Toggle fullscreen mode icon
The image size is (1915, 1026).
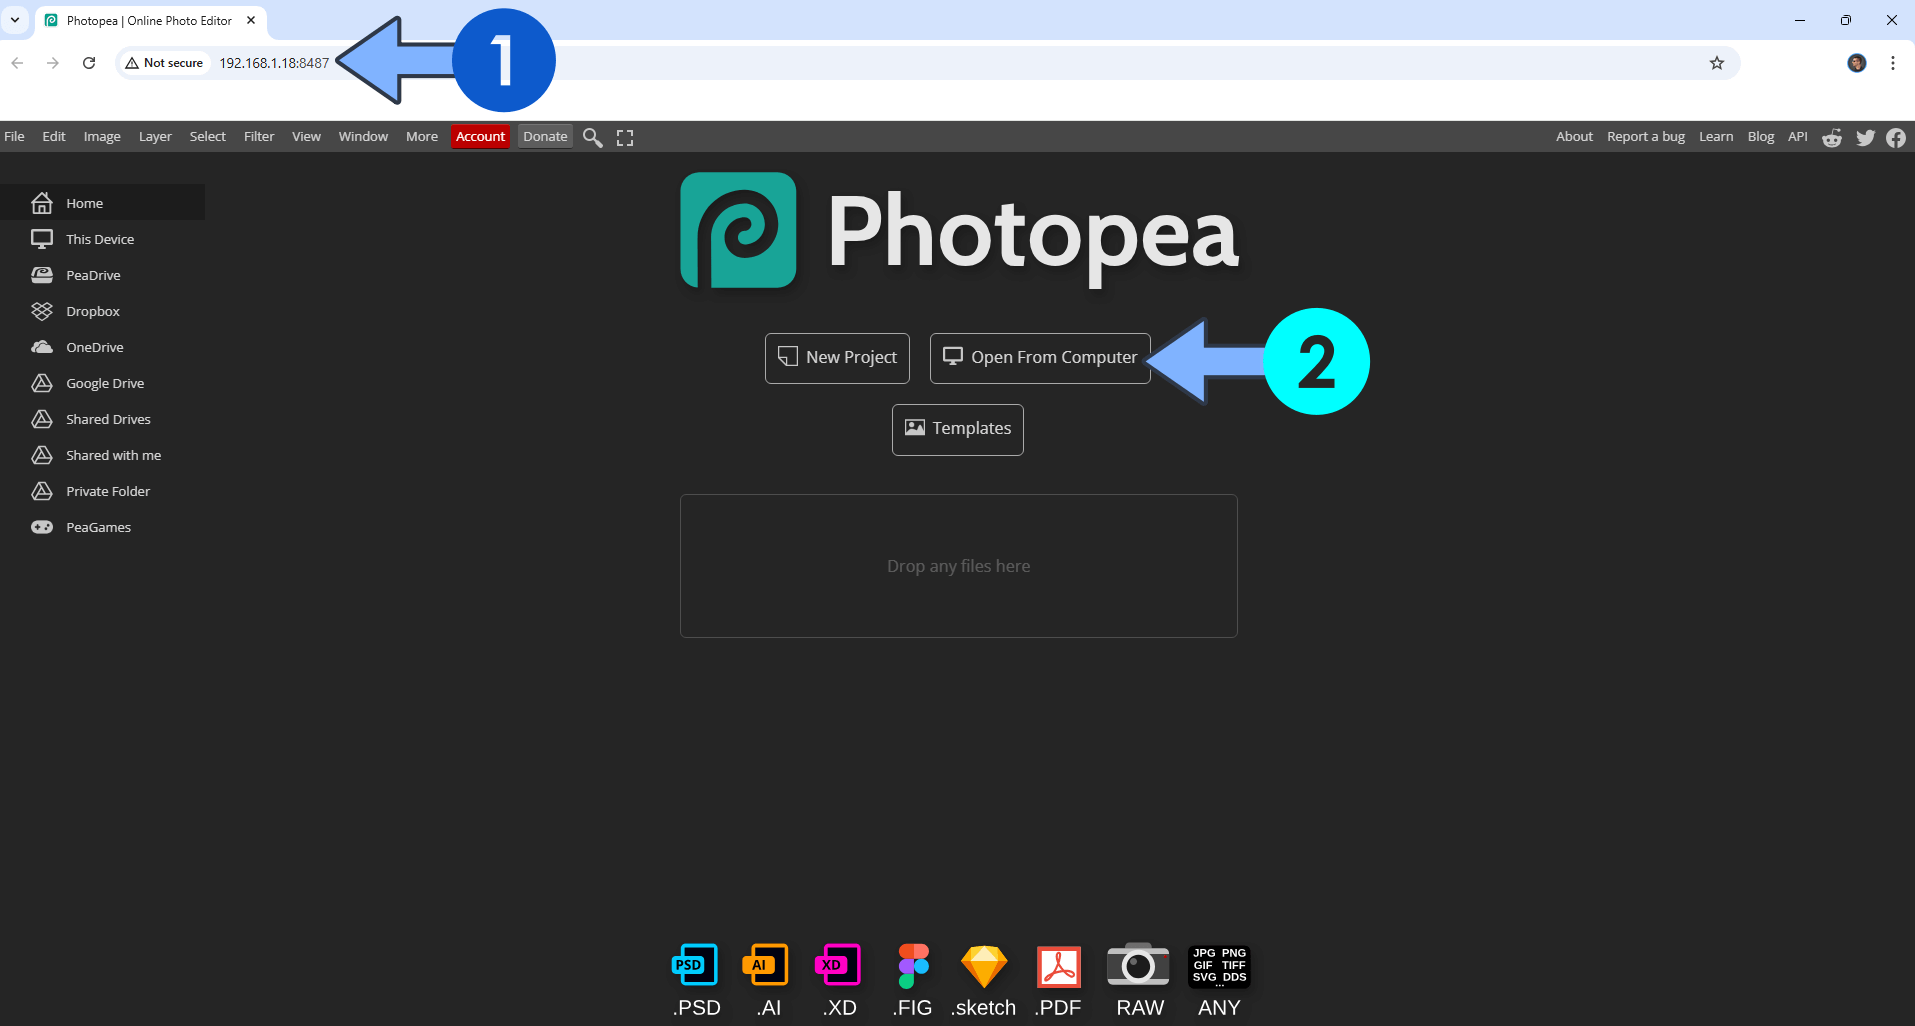tap(625, 138)
